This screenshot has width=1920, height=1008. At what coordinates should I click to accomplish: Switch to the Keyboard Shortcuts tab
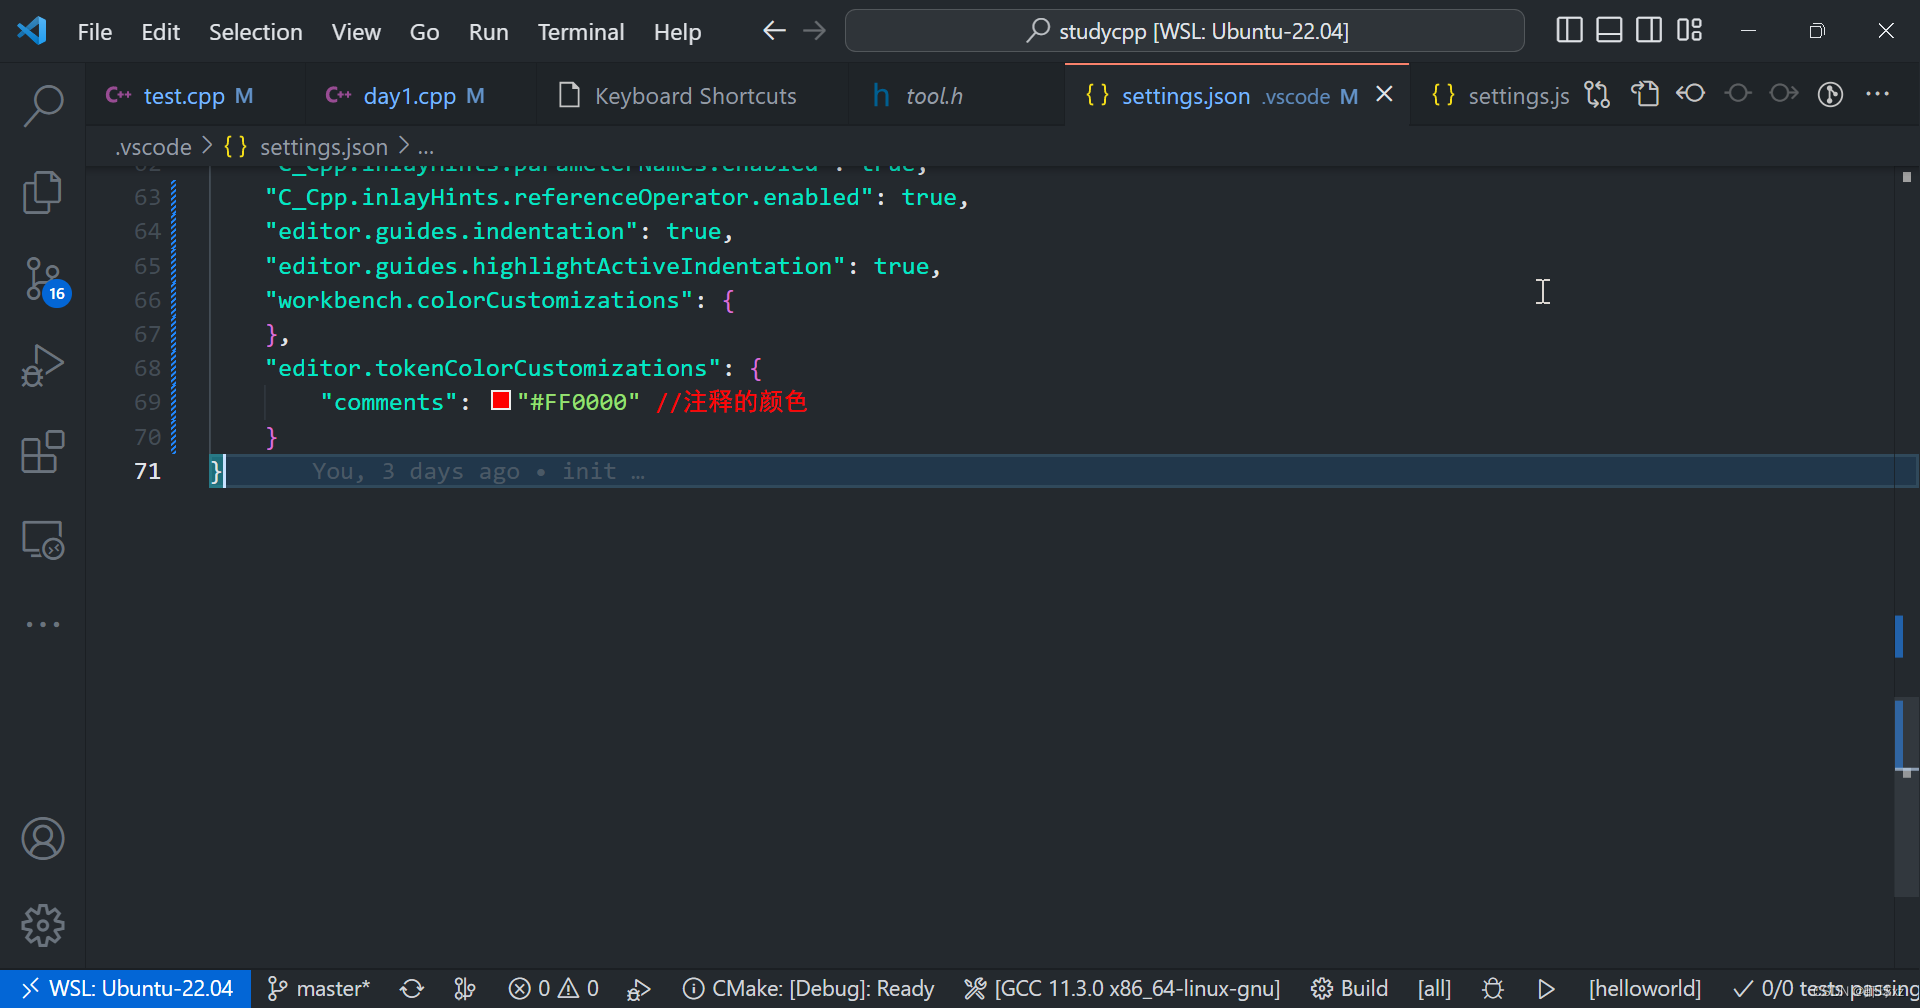click(693, 96)
